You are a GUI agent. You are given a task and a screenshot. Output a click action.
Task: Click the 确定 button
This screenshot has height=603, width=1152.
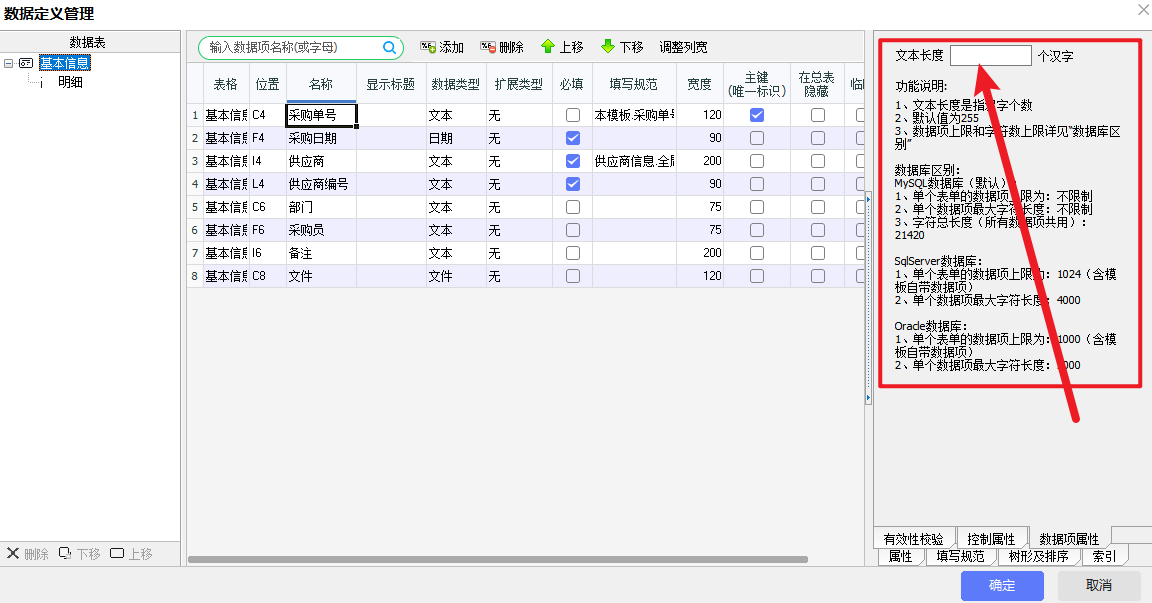(1002, 585)
